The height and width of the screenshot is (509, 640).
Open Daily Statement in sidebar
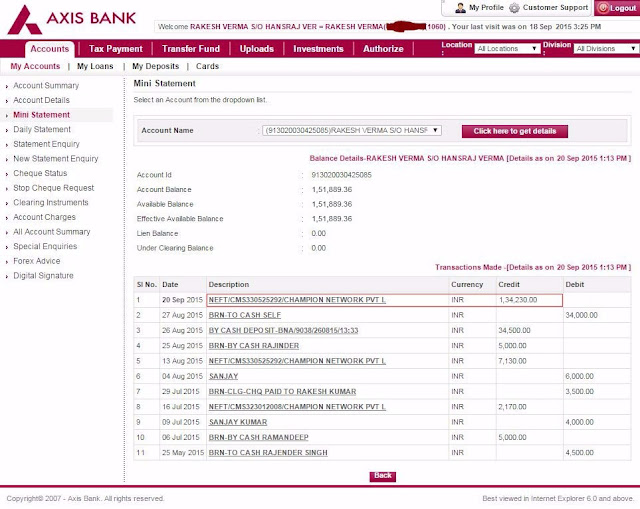point(42,130)
